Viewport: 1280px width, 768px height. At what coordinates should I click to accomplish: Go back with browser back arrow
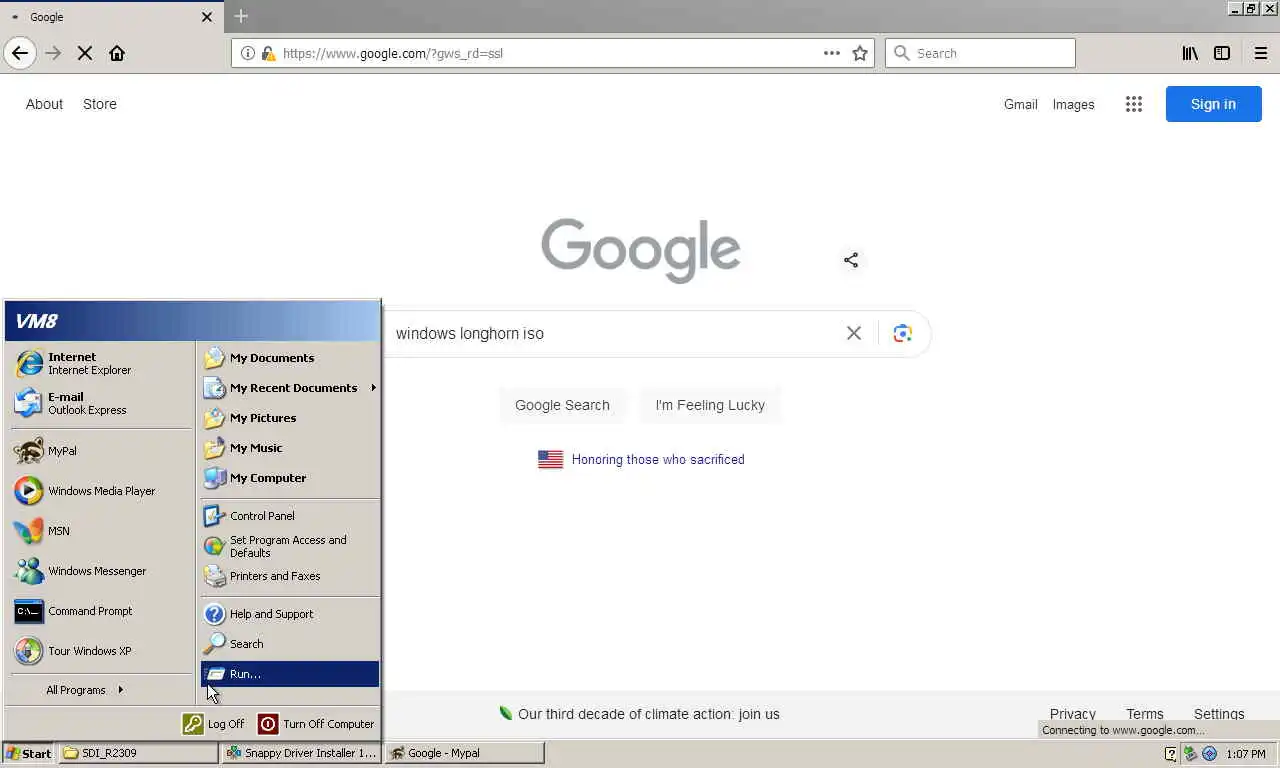click(x=20, y=53)
